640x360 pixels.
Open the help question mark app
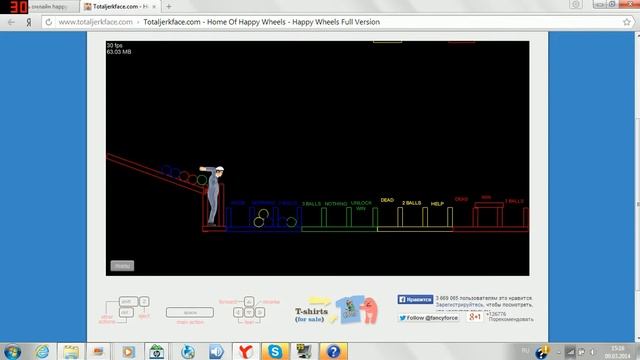333,352
